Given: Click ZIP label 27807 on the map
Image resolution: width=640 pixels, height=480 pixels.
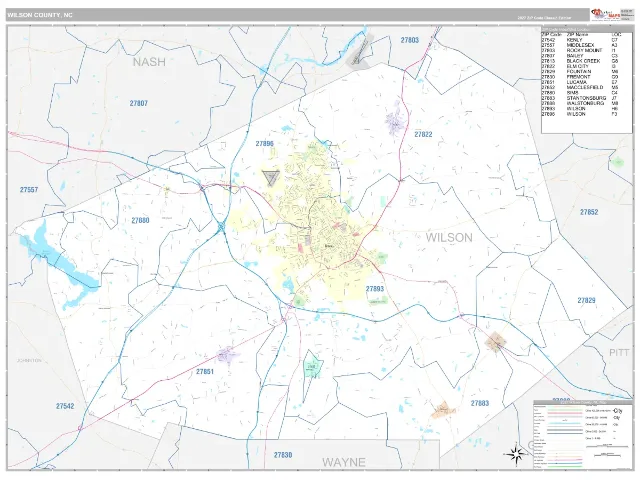Looking at the screenshot, I should [139, 103].
